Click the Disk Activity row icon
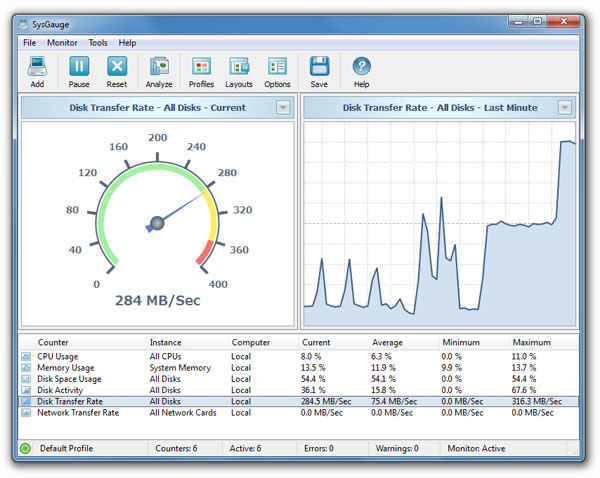 (x=26, y=390)
